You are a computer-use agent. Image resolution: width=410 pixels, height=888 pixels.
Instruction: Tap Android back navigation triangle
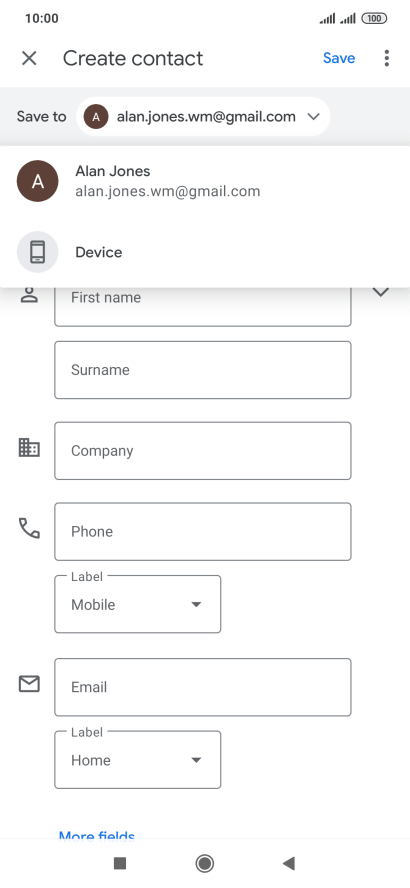[289, 863]
